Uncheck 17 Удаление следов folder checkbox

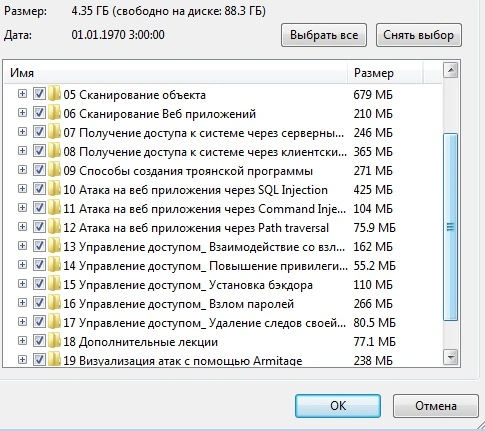coord(39,322)
